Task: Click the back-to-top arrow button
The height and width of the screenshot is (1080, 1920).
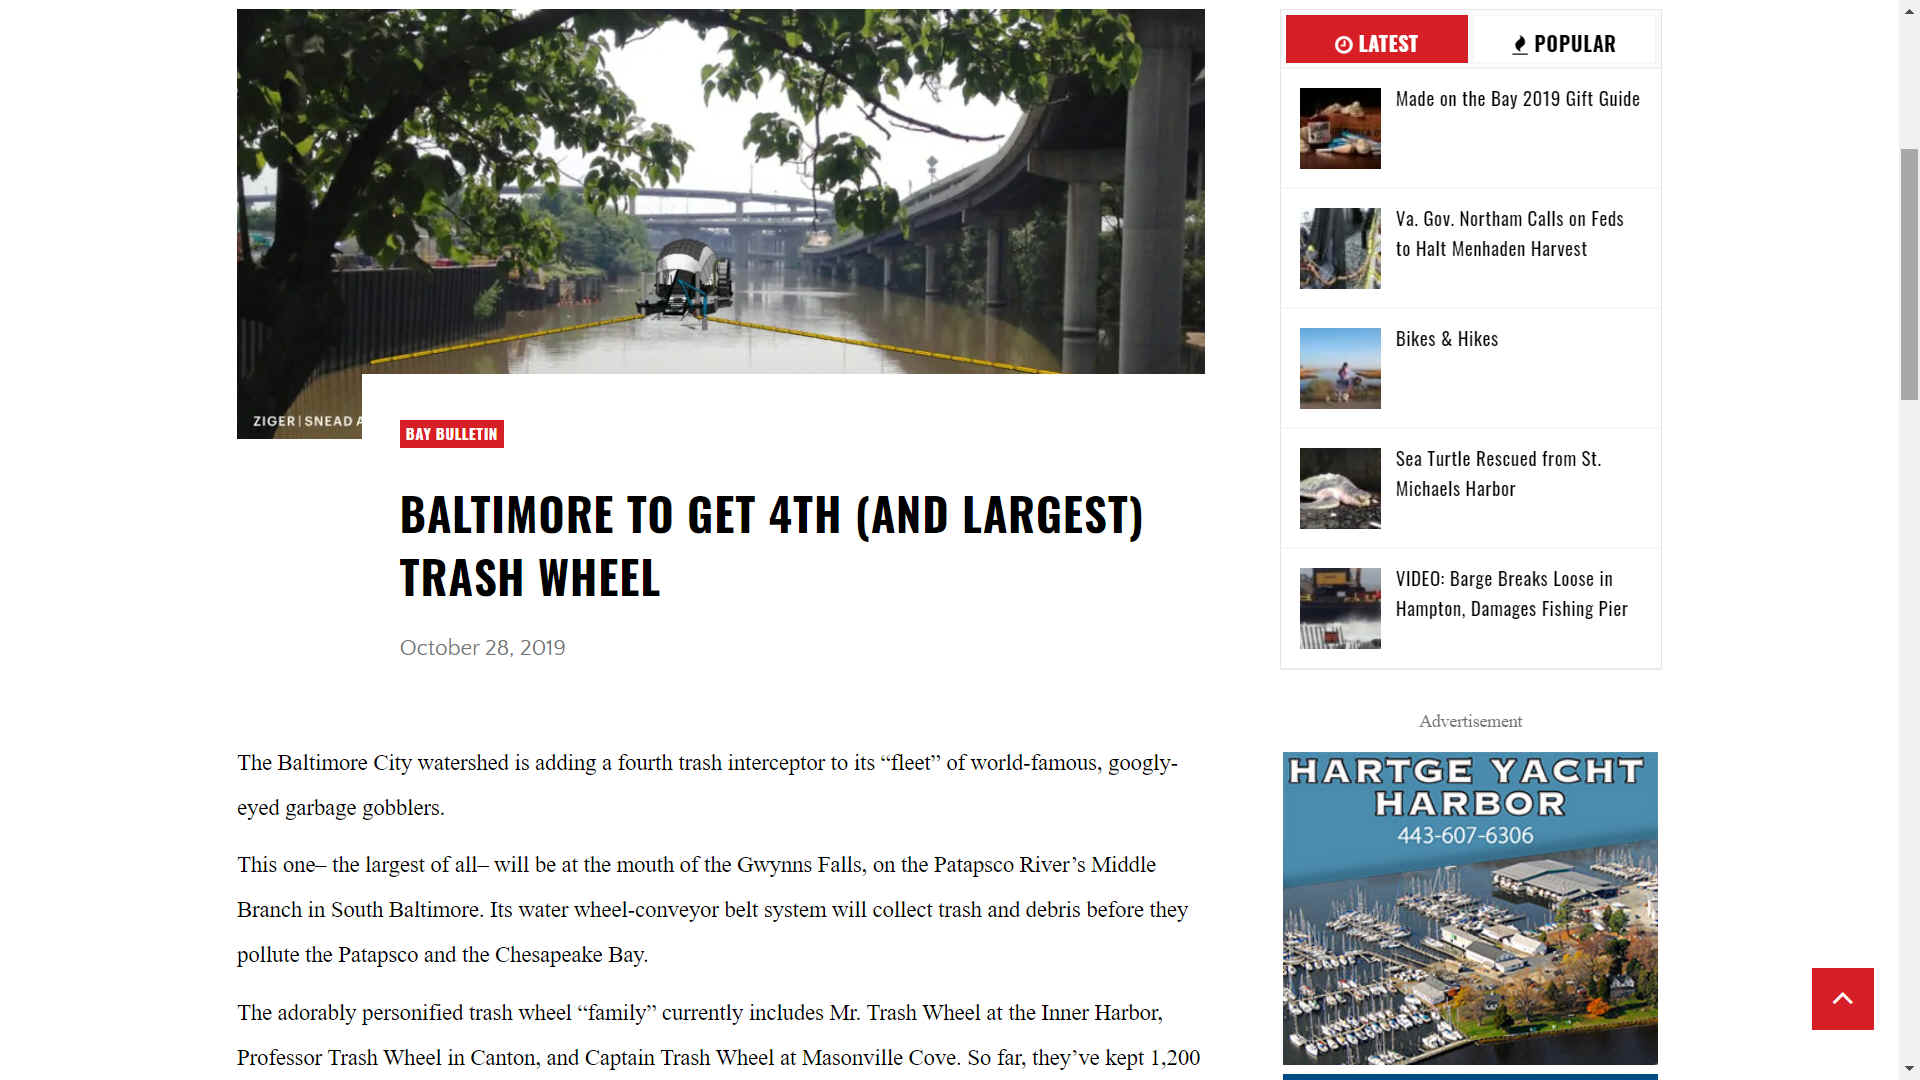Action: click(x=1842, y=998)
